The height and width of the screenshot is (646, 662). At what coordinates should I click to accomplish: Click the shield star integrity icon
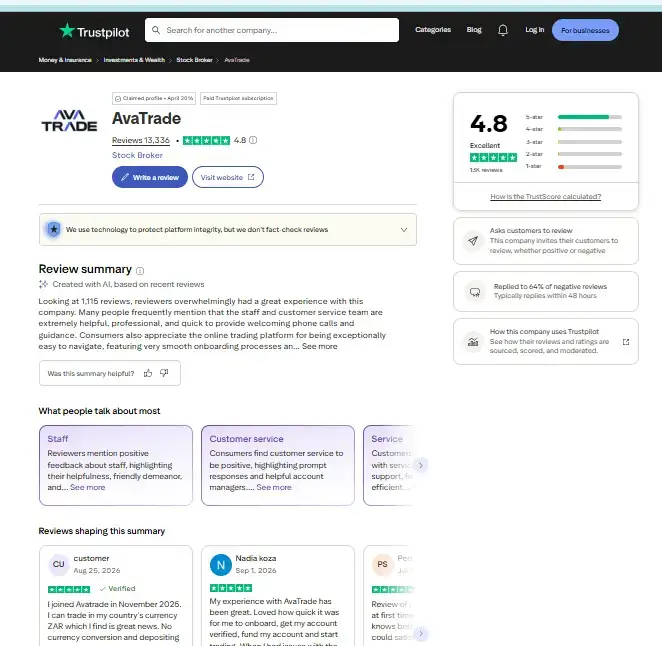pos(54,229)
